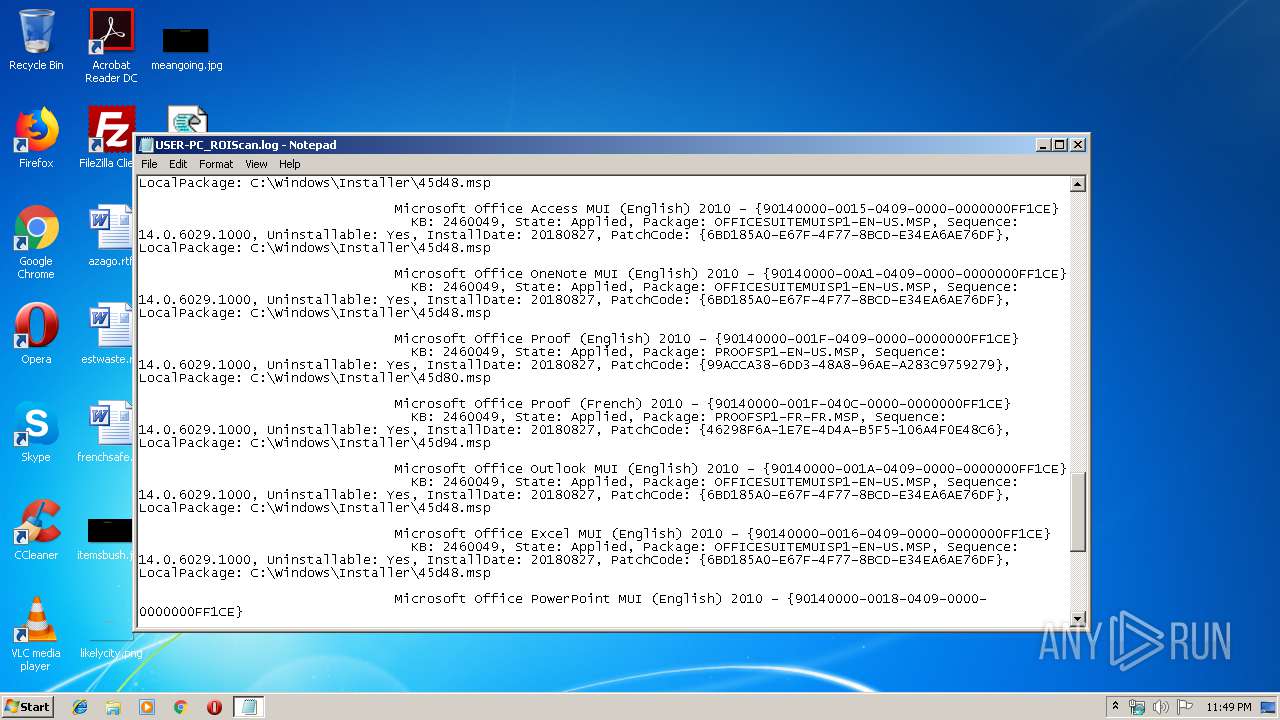This screenshot has width=1280, height=720.
Task: Open the volume tray icon
Action: [x=1160, y=707]
